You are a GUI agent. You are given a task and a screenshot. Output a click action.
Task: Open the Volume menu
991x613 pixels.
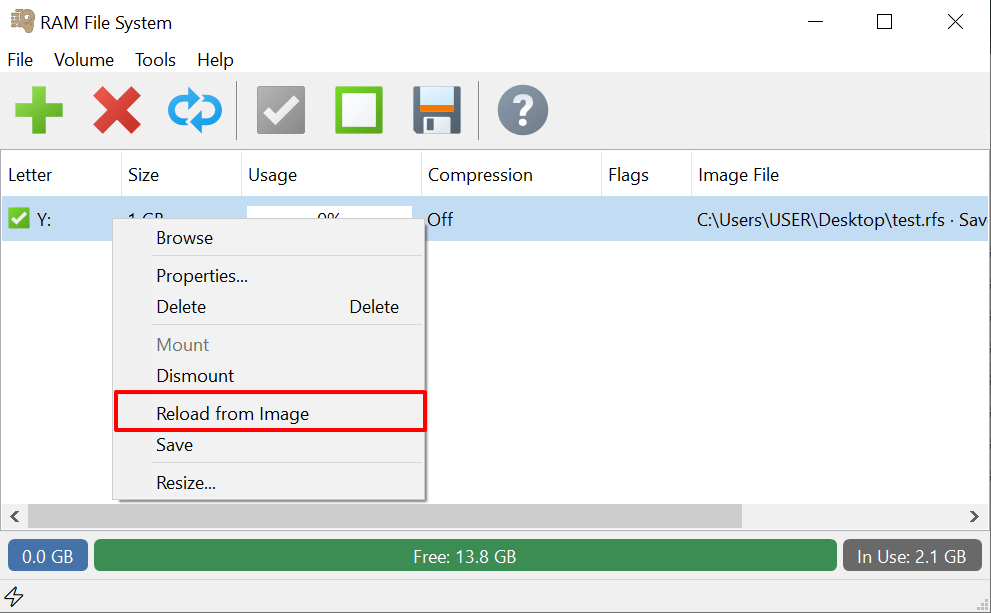tap(84, 60)
